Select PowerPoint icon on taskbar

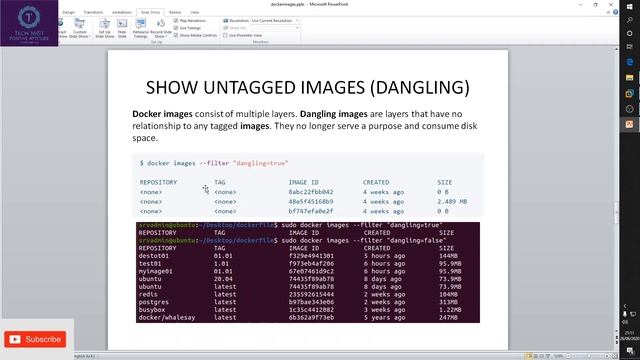(629, 124)
